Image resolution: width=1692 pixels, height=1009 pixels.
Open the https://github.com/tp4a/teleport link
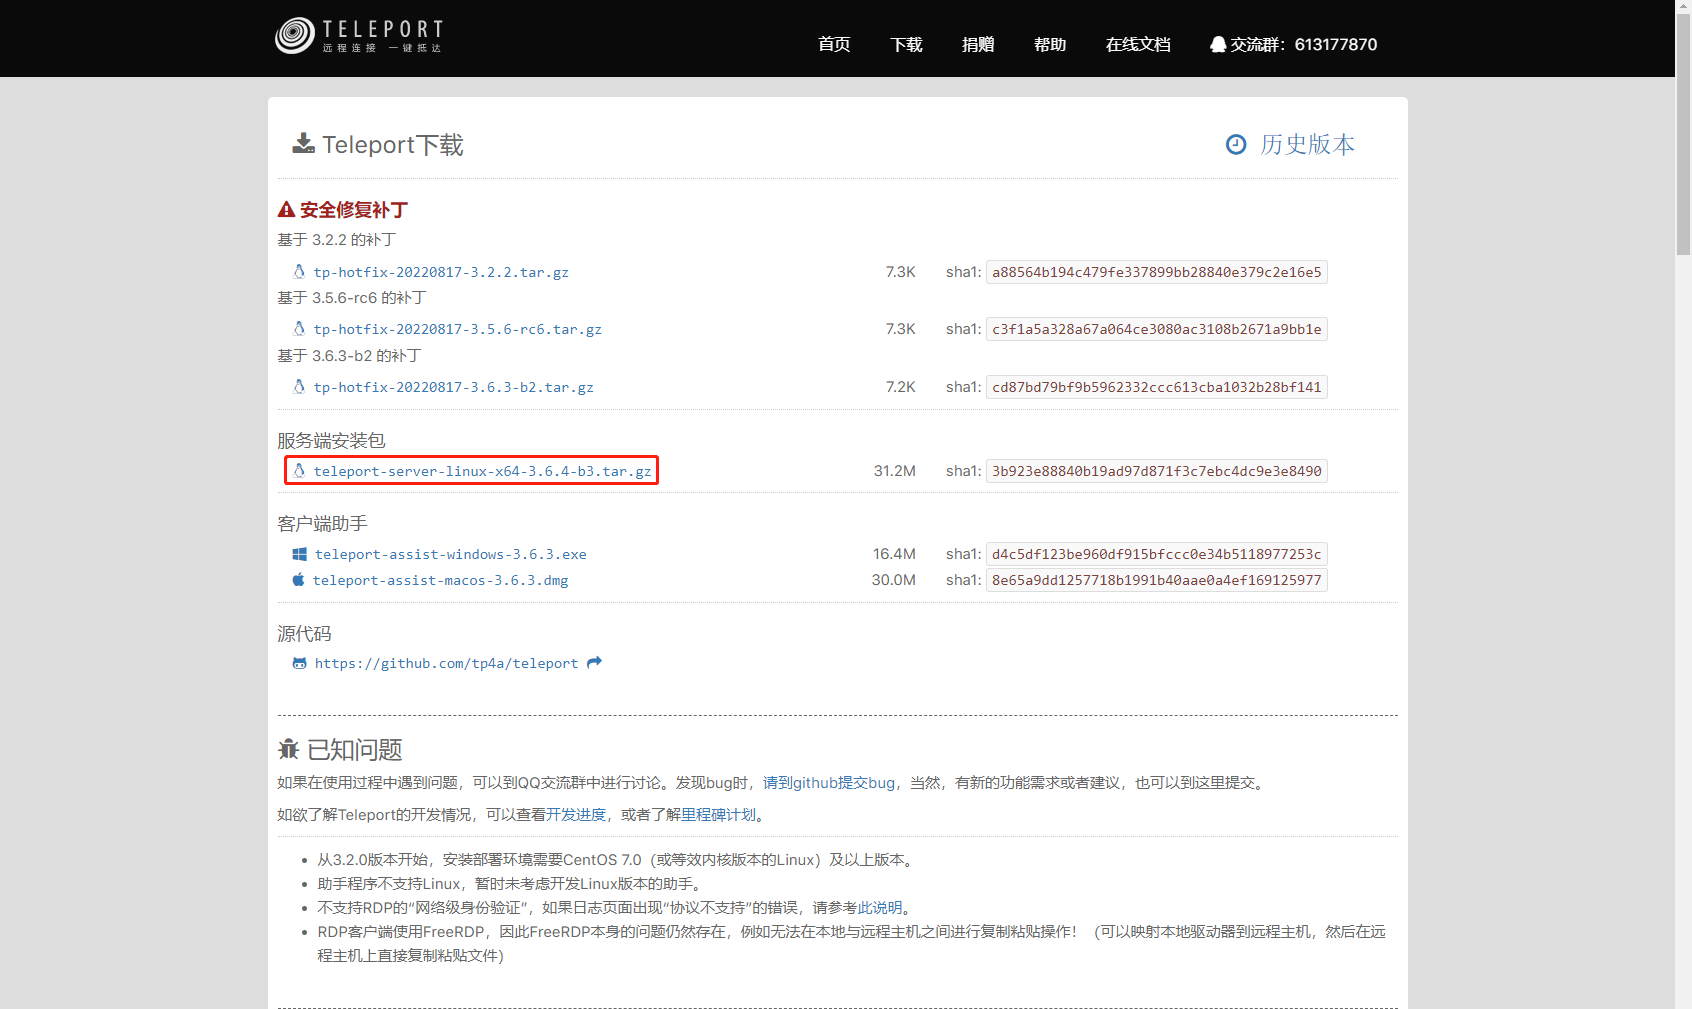click(x=446, y=663)
